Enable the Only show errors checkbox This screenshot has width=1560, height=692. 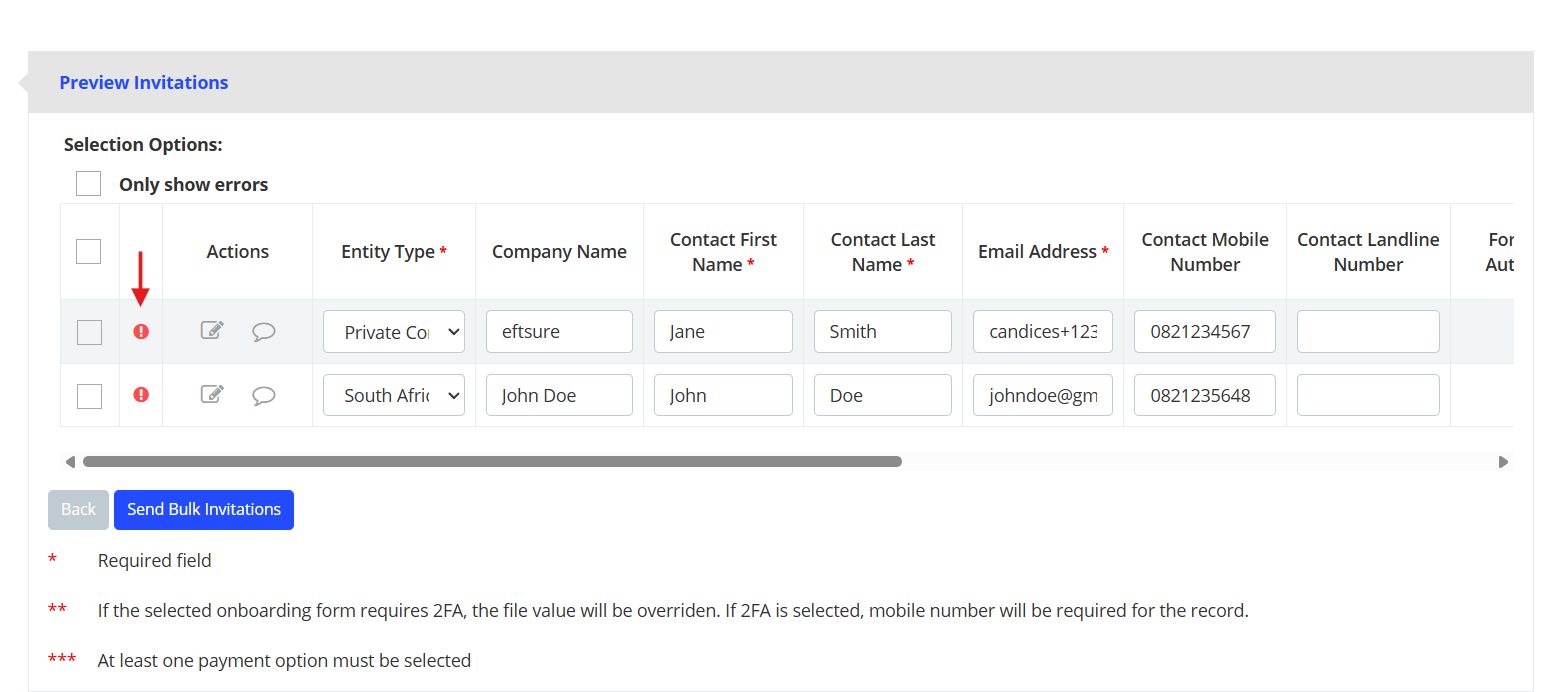(89, 184)
